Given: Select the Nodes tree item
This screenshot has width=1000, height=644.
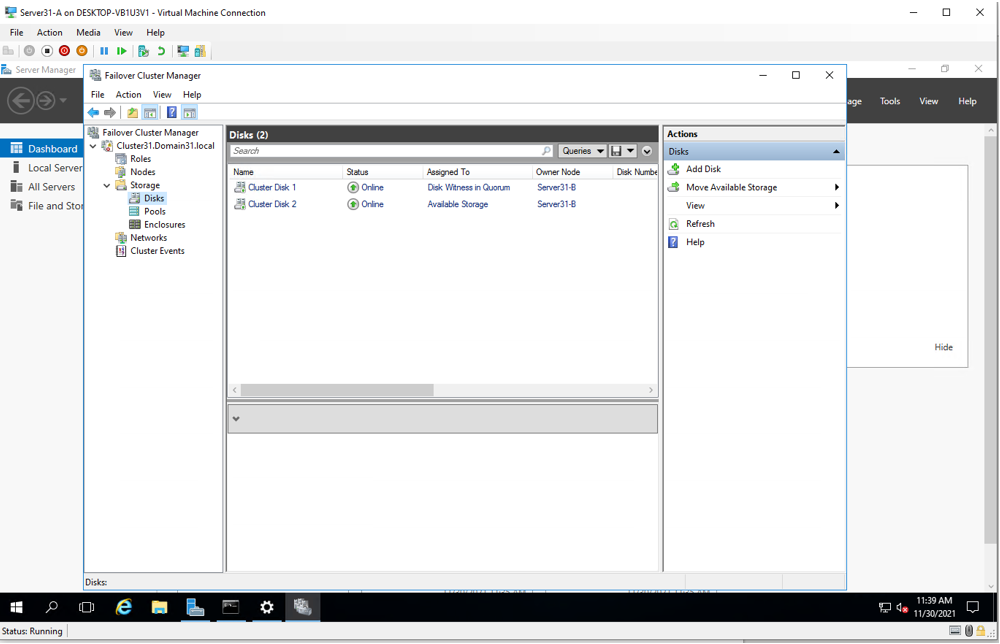Looking at the screenshot, I should (143, 172).
